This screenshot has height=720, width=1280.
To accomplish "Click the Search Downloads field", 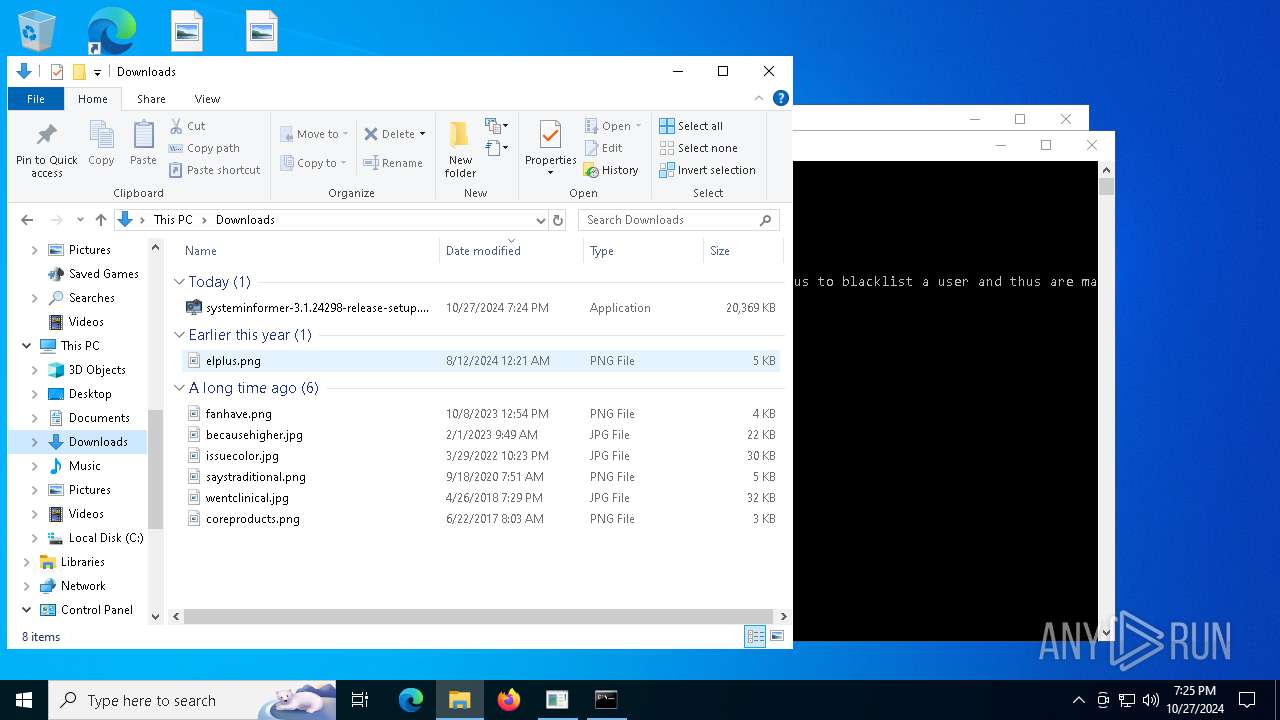I will coord(679,220).
